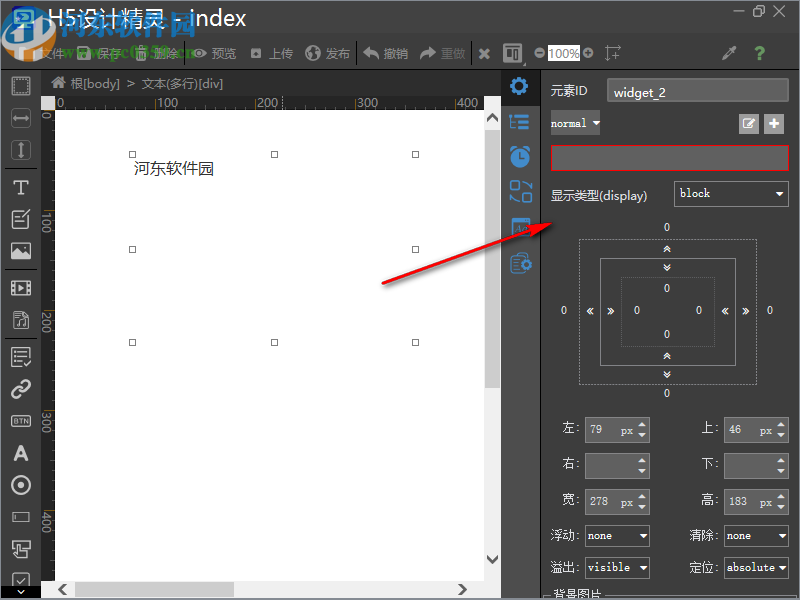This screenshot has height=600, width=800.
Task: Increase the 左 left value with stepper
Action: point(642,424)
